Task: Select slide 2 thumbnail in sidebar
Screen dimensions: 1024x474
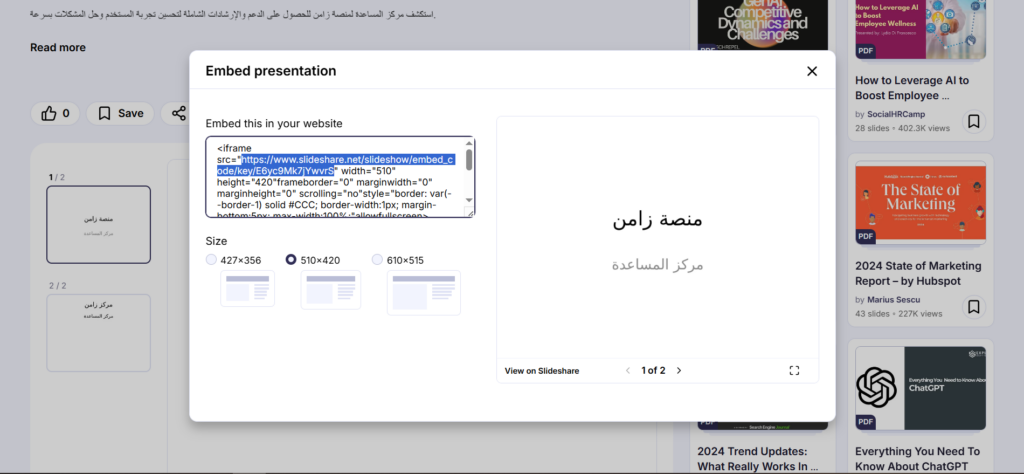Action: click(99, 333)
